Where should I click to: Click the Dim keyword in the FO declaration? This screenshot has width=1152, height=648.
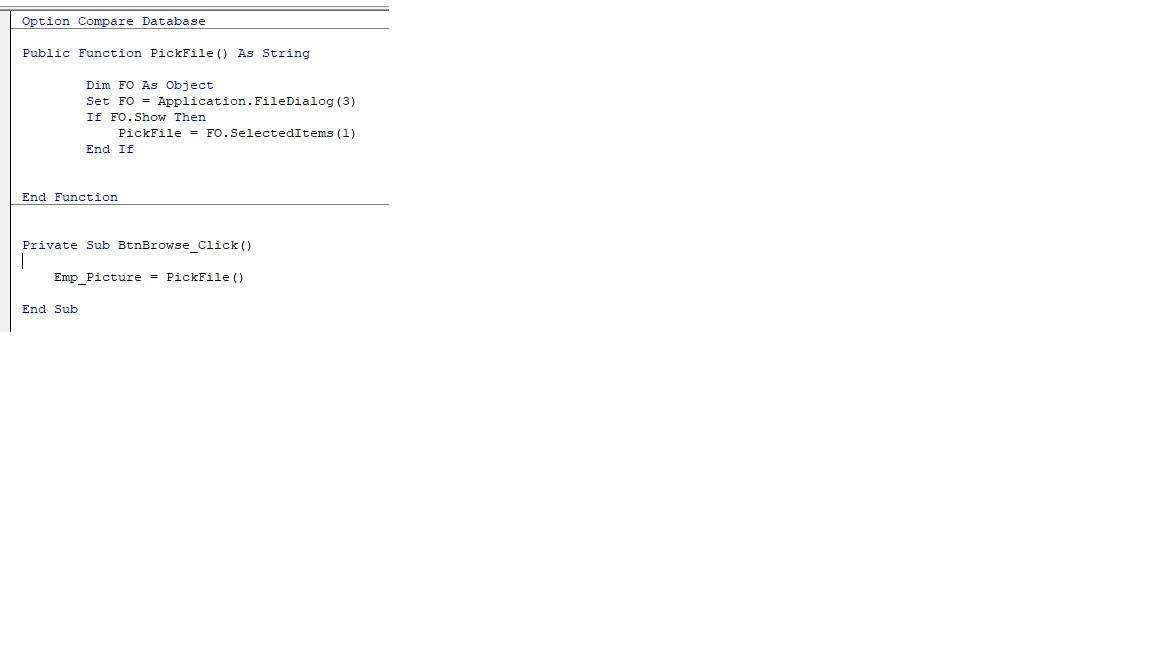tap(98, 85)
